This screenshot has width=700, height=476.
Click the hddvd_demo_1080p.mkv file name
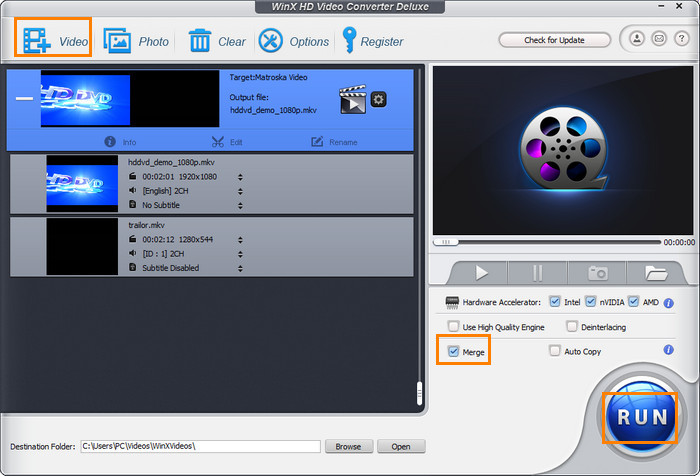point(171,162)
